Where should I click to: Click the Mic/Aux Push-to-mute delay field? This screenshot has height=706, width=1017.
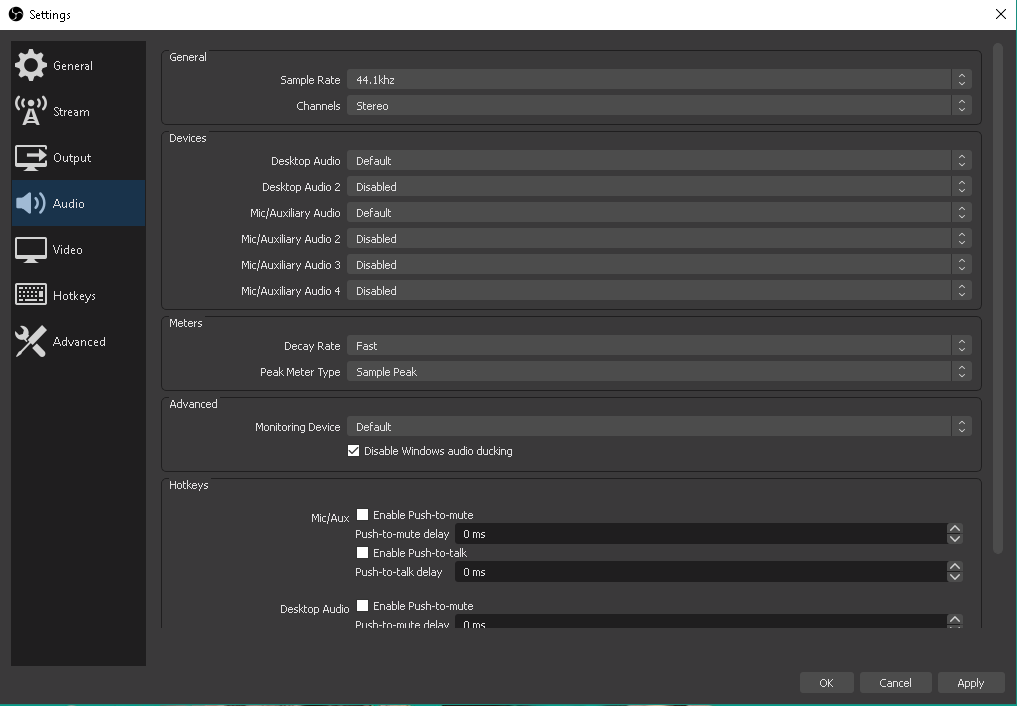(x=700, y=534)
